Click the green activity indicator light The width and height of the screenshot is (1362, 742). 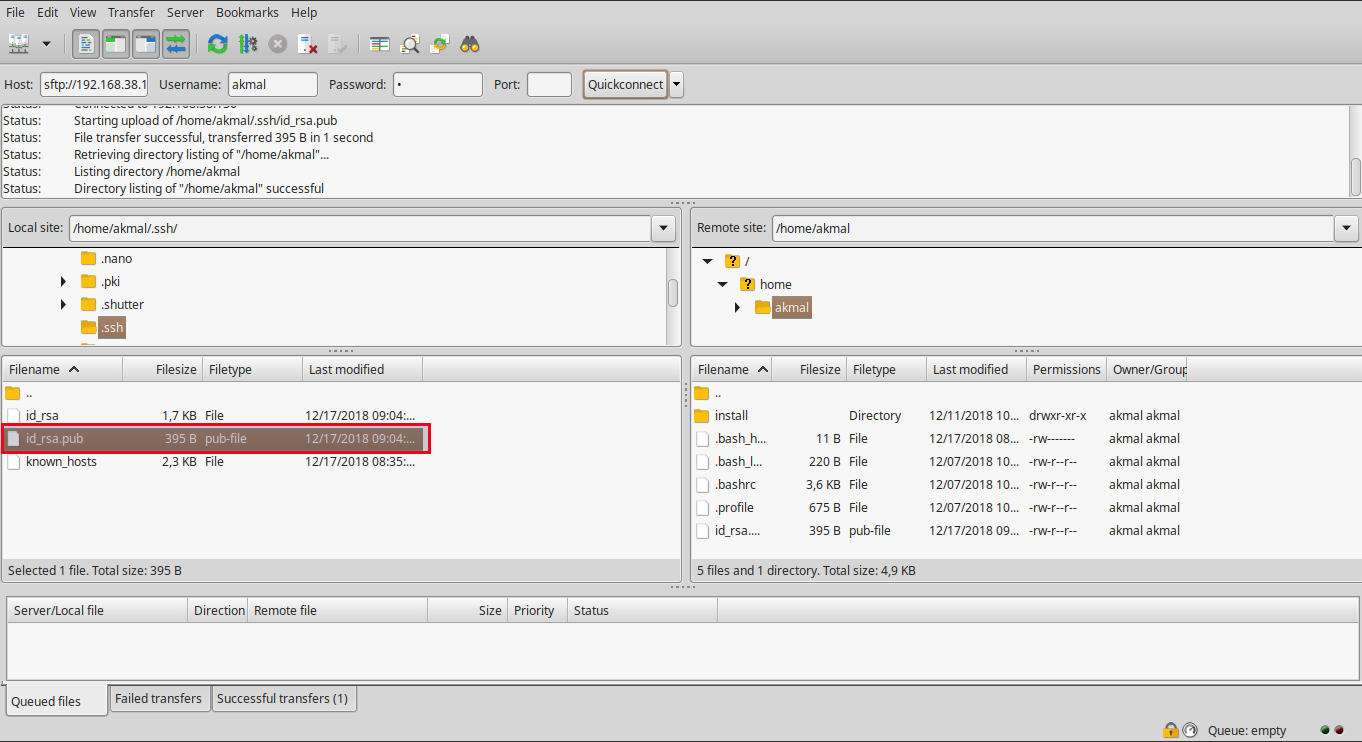pyautogui.click(x=1325, y=730)
